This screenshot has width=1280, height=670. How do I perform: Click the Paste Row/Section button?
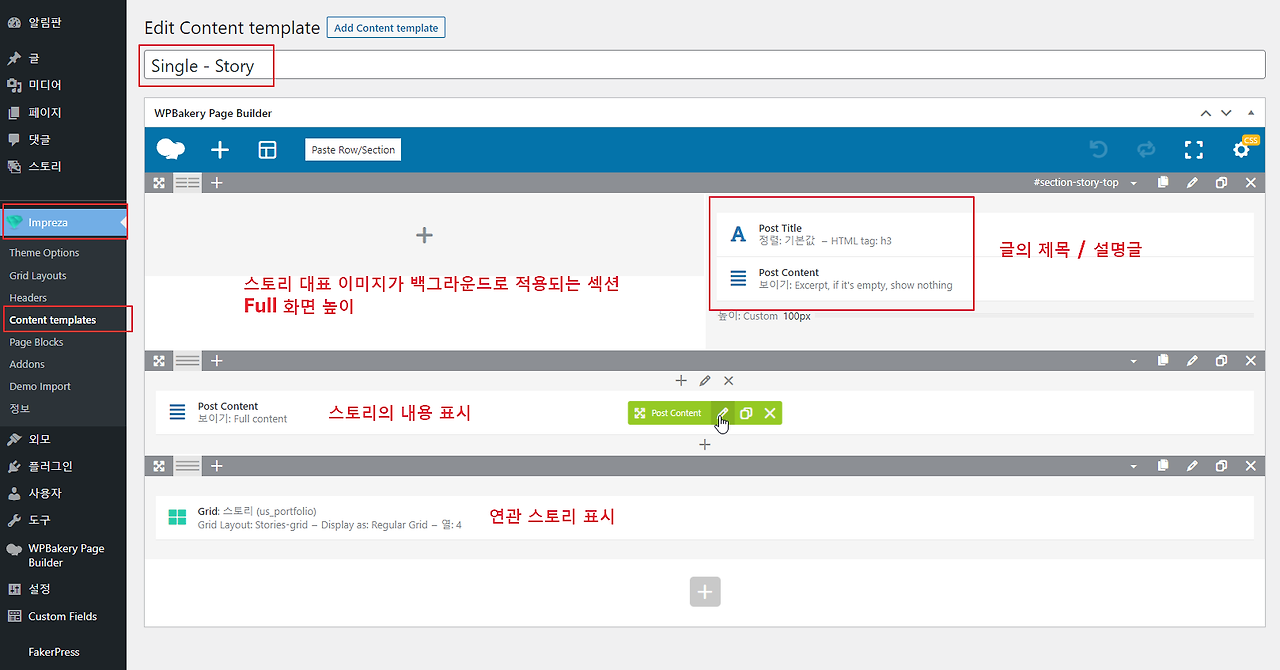[353, 150]
